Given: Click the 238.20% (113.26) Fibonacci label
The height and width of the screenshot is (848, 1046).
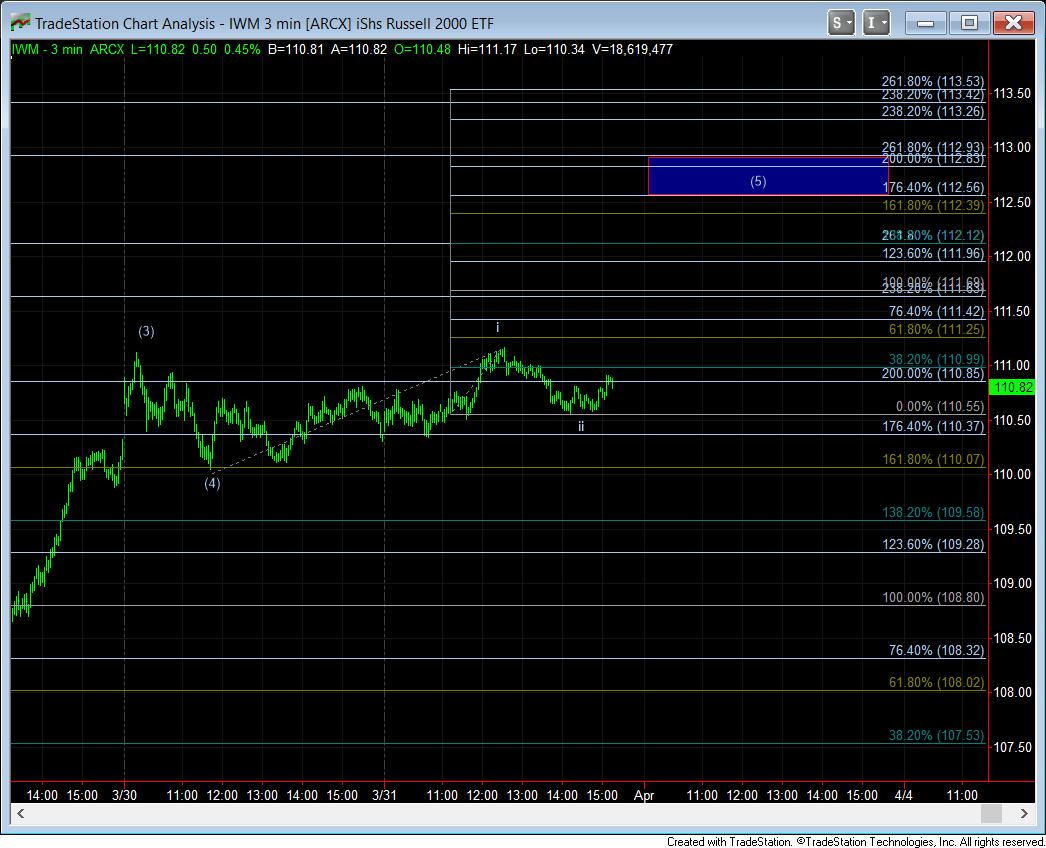Looking at the screenshot, I should pyautogui.click(x=933, y=111).
